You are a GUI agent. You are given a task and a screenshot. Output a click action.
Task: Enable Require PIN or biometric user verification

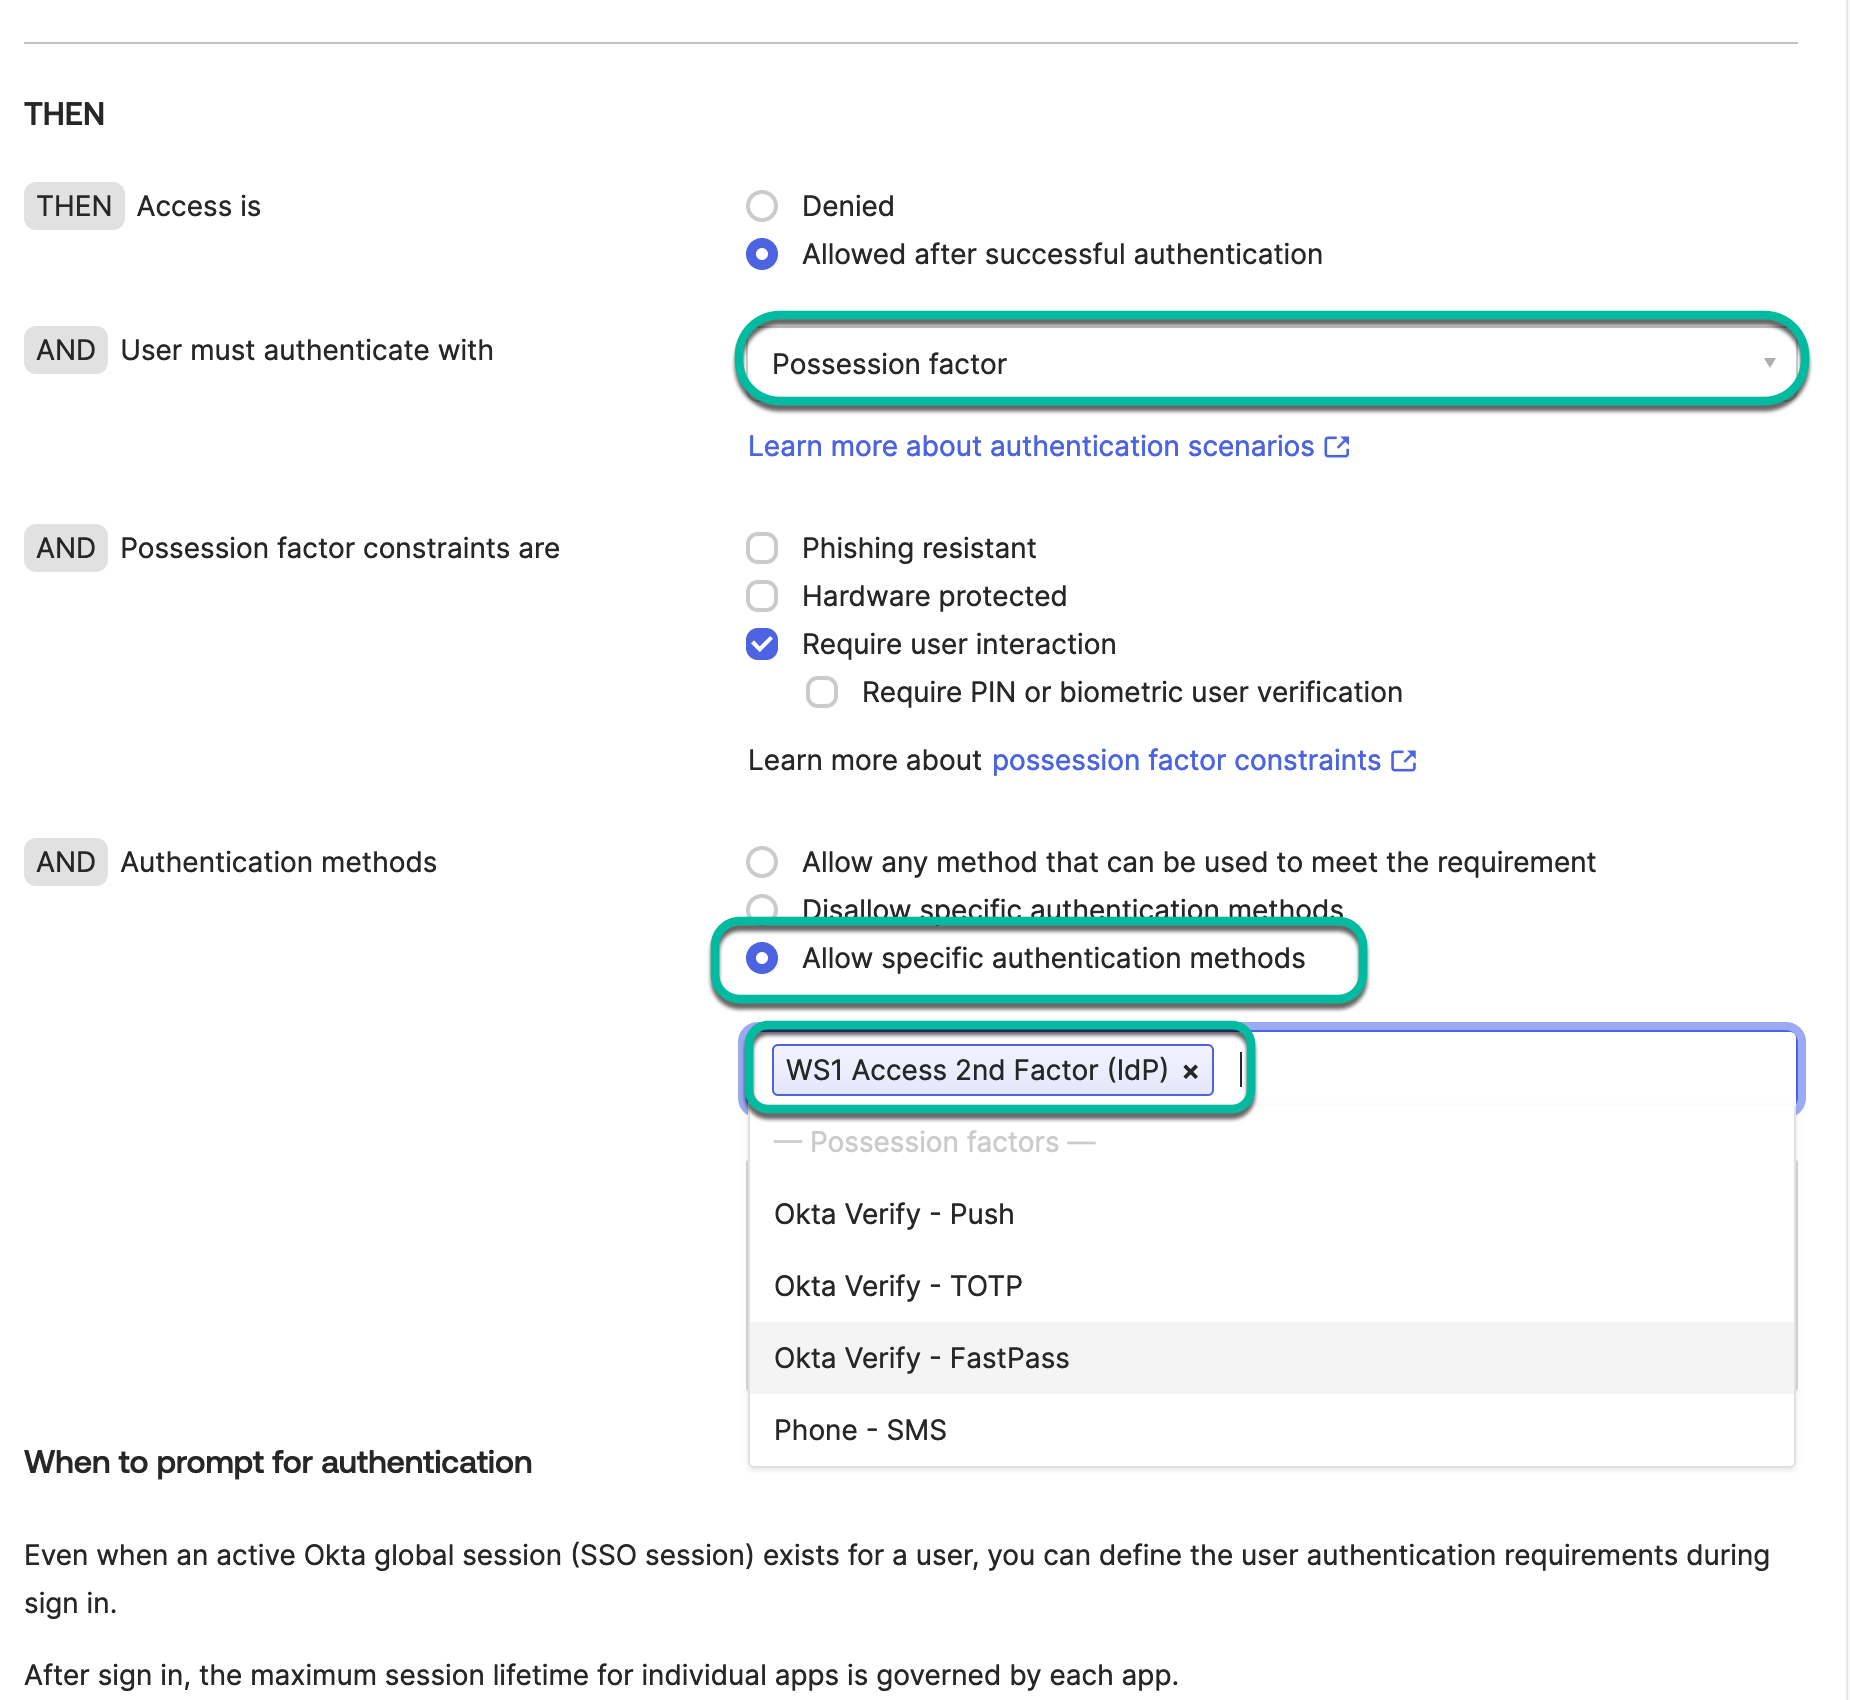coord(822,692)
